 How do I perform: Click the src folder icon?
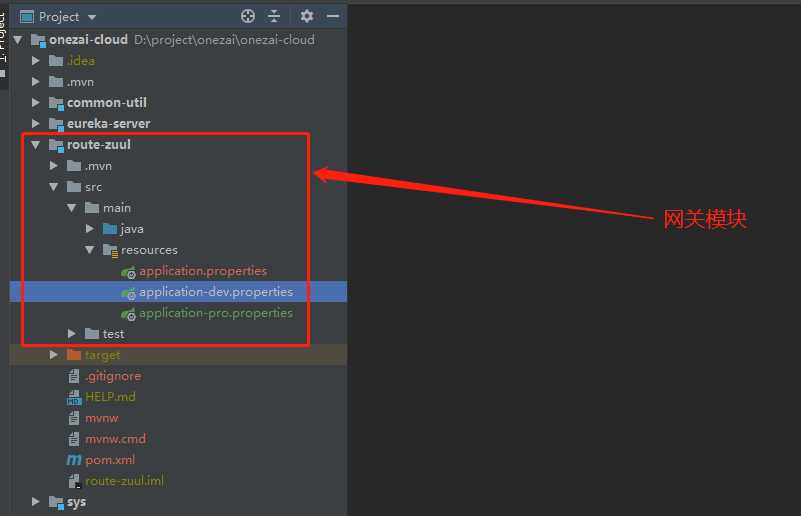click(74, 187)
